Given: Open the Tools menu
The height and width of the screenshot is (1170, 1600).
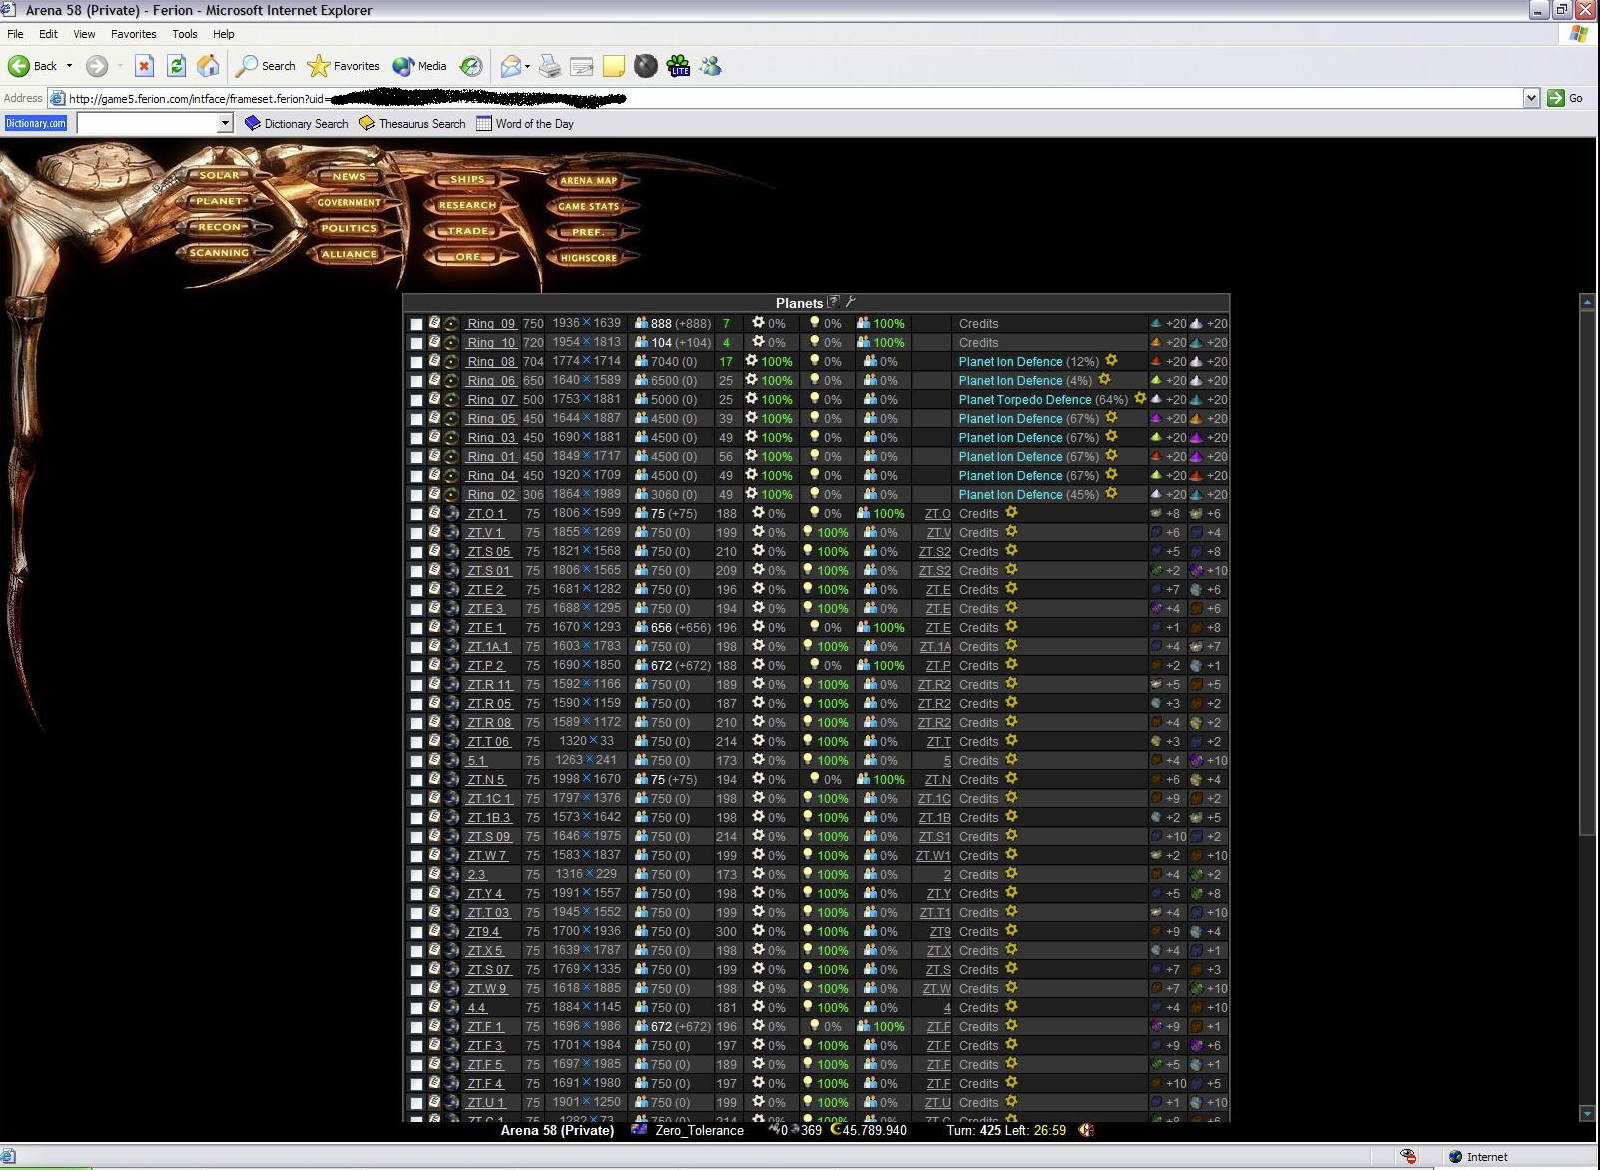Looking at the screenshot, I should point(184,33).
